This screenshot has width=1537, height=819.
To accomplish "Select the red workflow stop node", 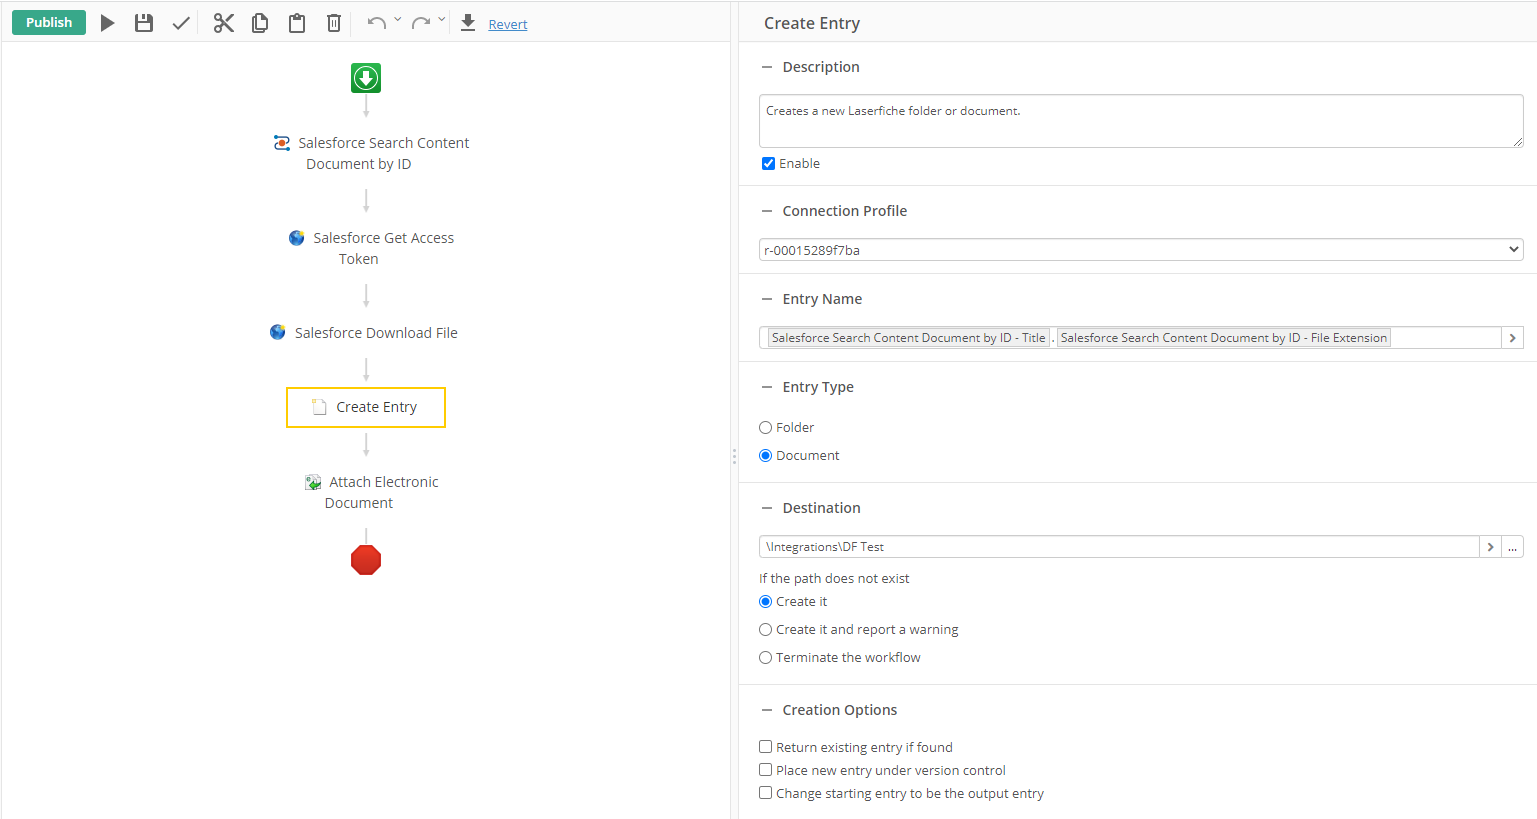I will (x=366, y=560).
